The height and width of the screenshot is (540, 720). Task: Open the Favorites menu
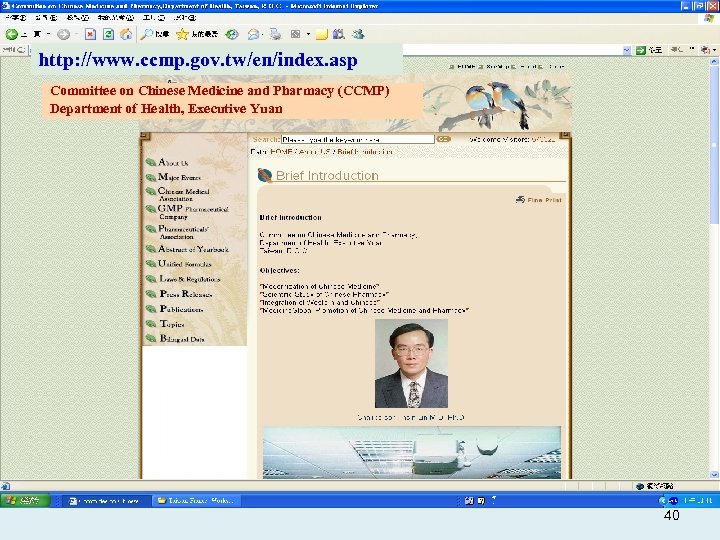click(x=116, y=18)
